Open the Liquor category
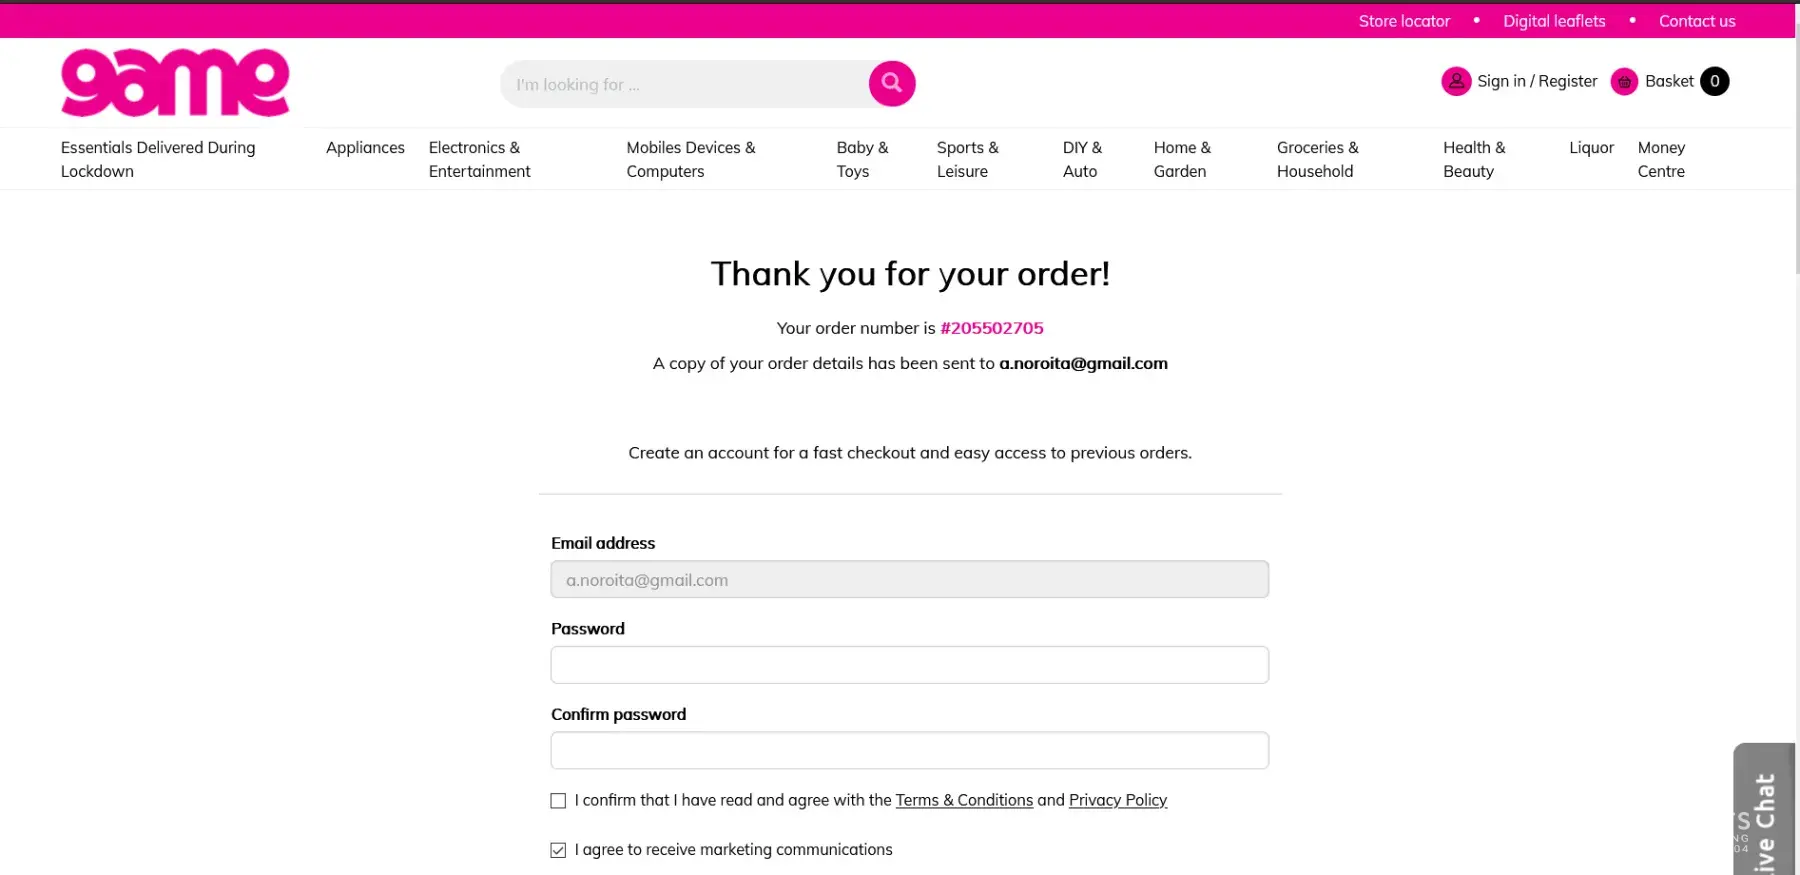Screen dimensions: 1800x875 coord(1591,148)
